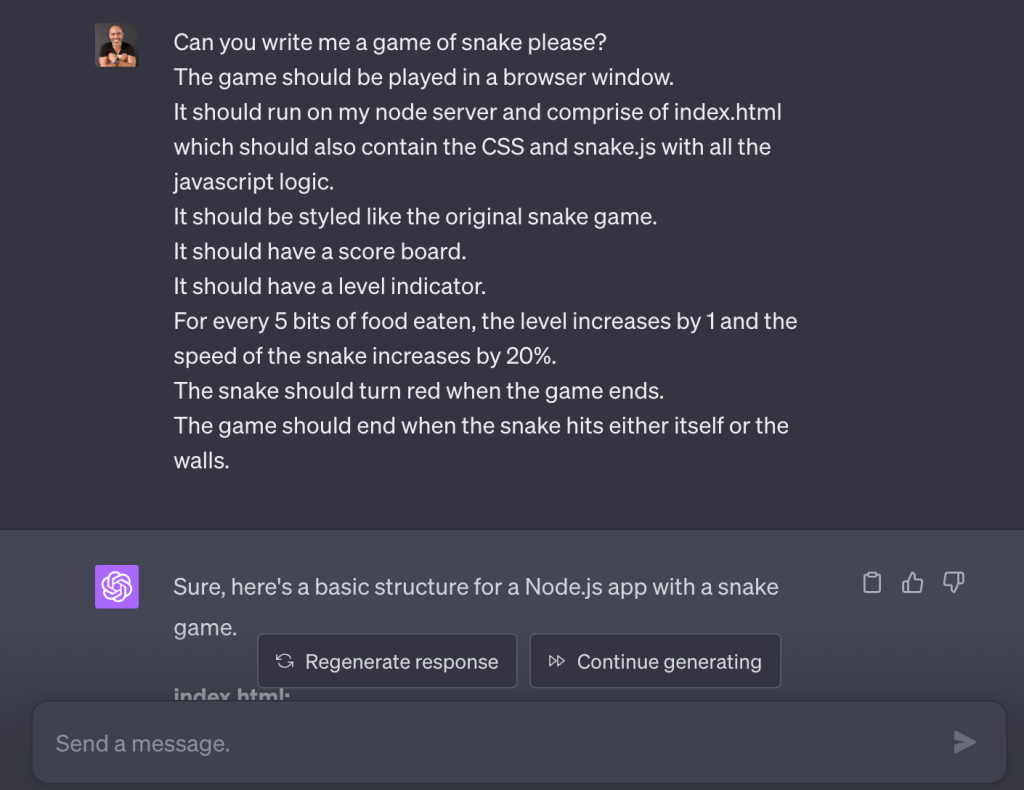Click the user profile photo avatar
The image size is (1024, 790).
[116, 45]
